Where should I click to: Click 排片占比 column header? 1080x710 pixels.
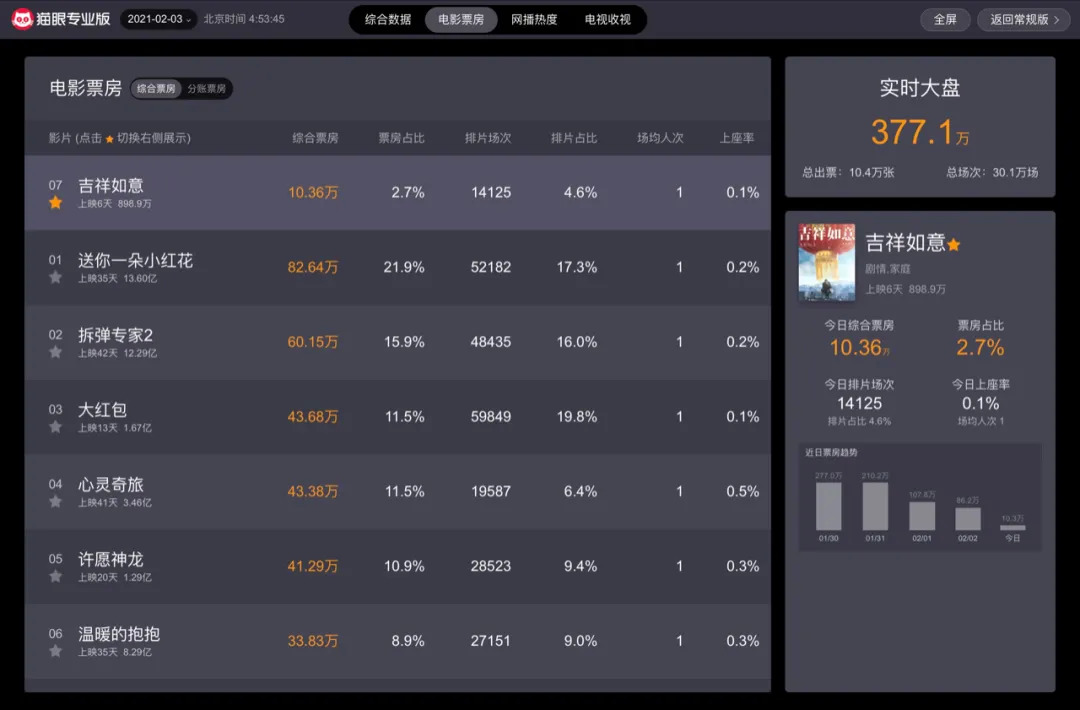[x=574, y=138]
